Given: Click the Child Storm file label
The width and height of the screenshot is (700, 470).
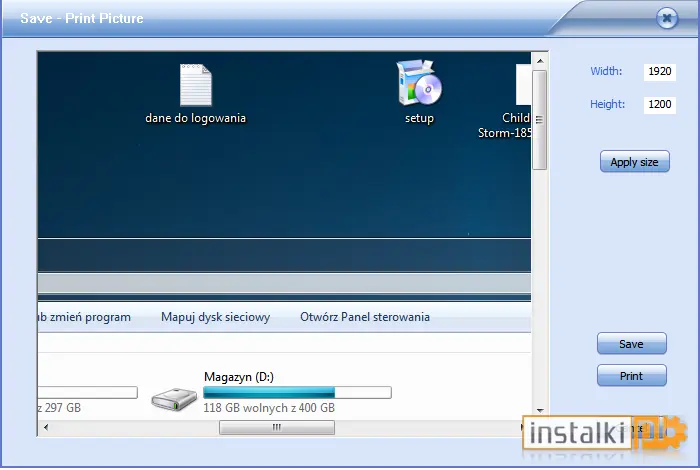Looking at the screenshot, I should (x=504, y=125).
